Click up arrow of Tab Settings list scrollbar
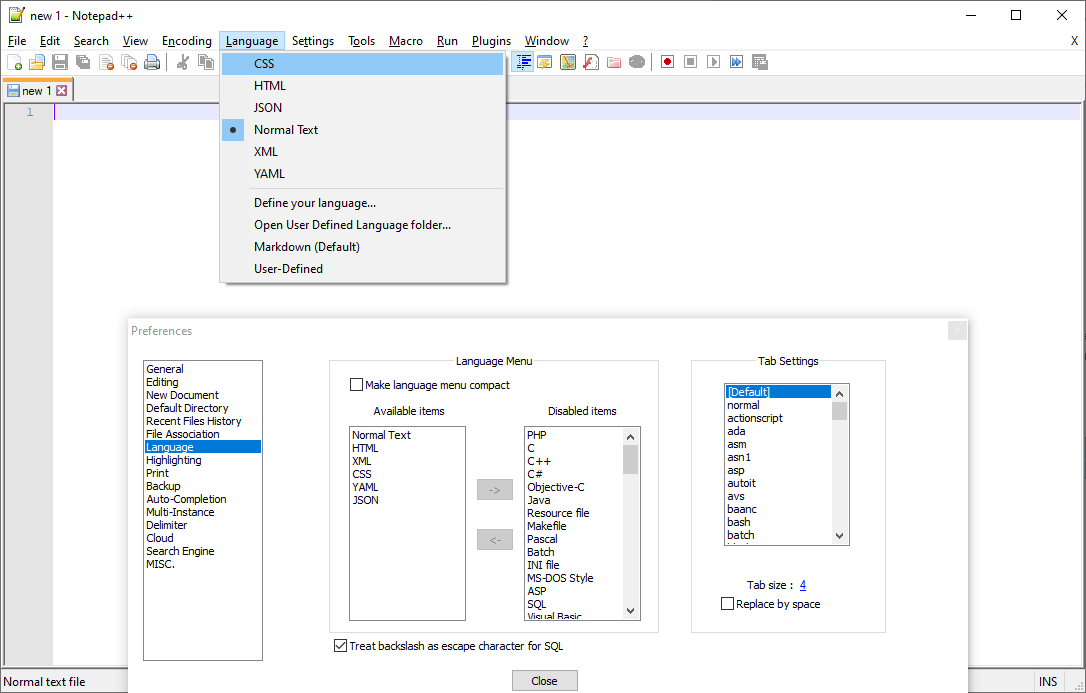This screenshot has width=1086, height=693. (x=839, y=393)
